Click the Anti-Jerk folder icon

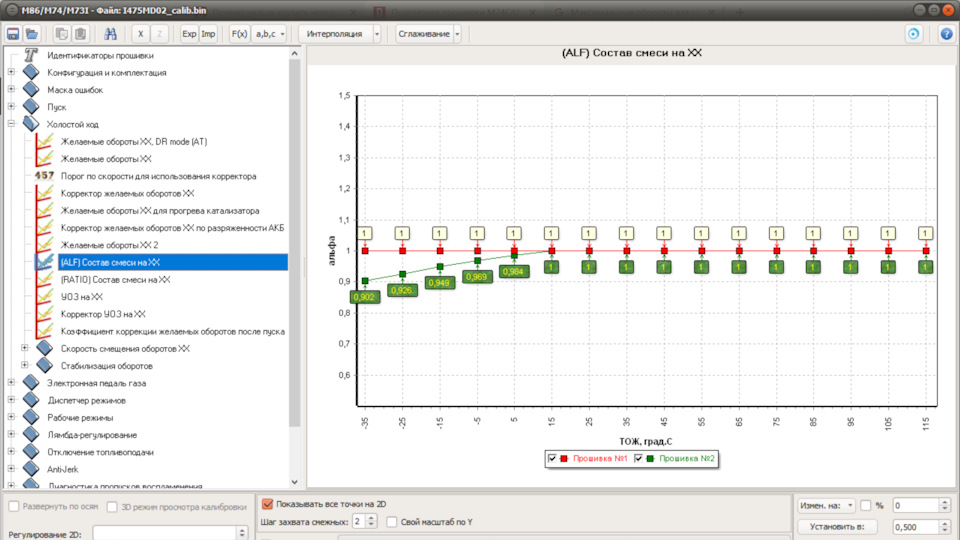(x=31, y=469)
